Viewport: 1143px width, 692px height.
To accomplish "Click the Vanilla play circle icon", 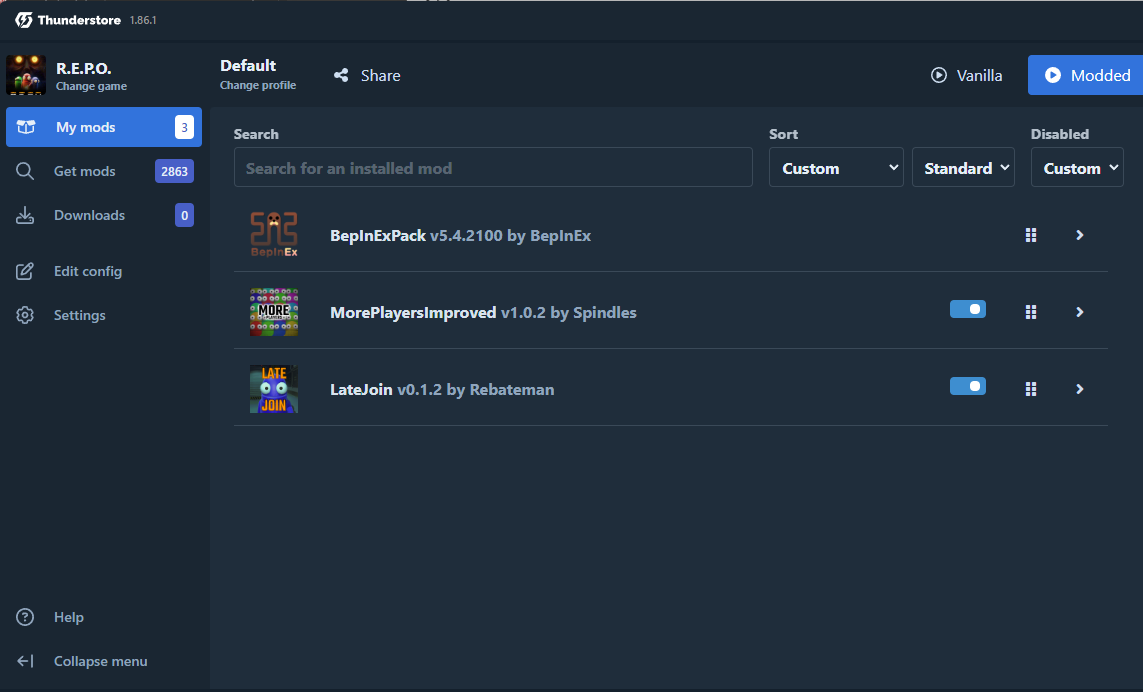I will (939, 75).
